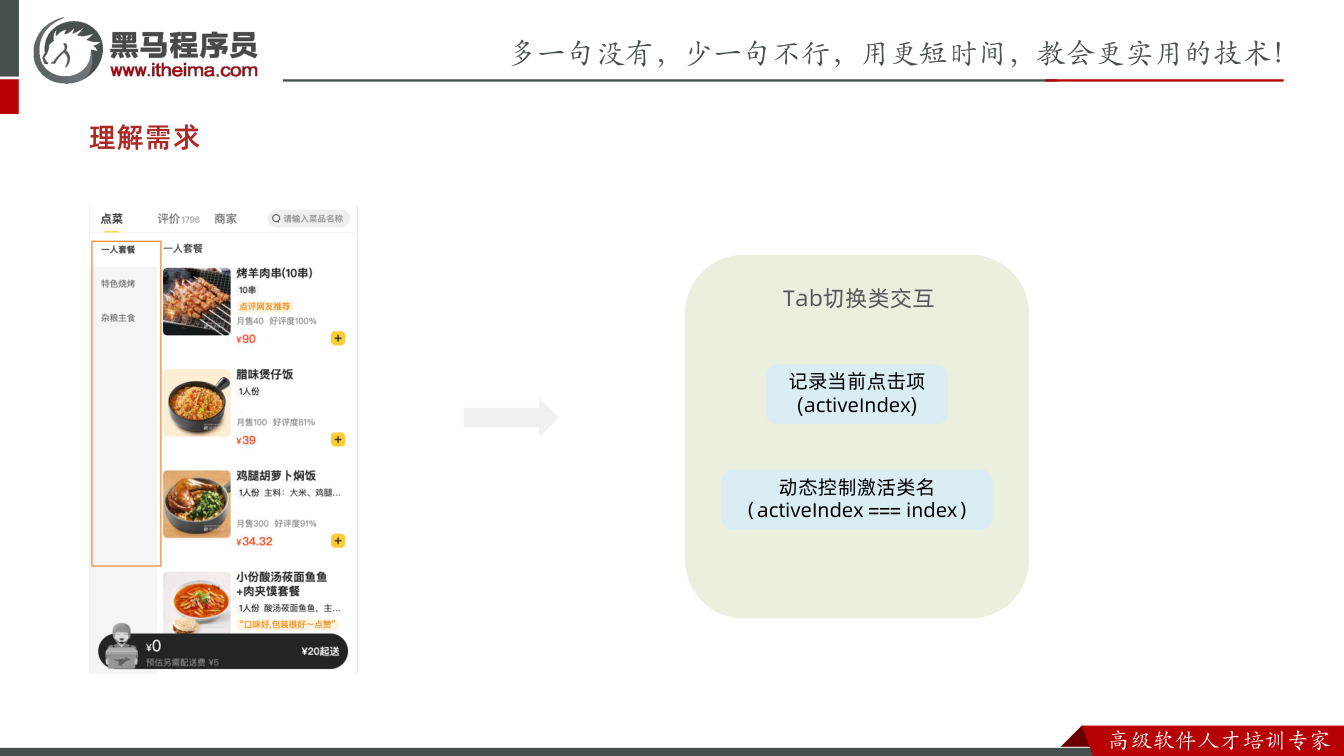Click the ¥0 cart total
This screenshot has width=1344, height=756.
pos(153,647)
